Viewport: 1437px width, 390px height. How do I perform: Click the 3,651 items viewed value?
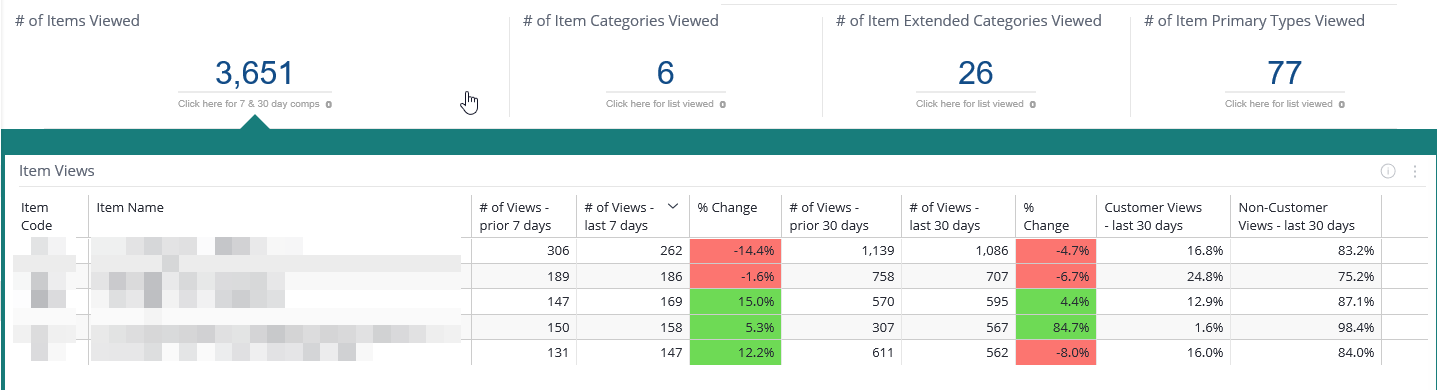click(254, 73)
